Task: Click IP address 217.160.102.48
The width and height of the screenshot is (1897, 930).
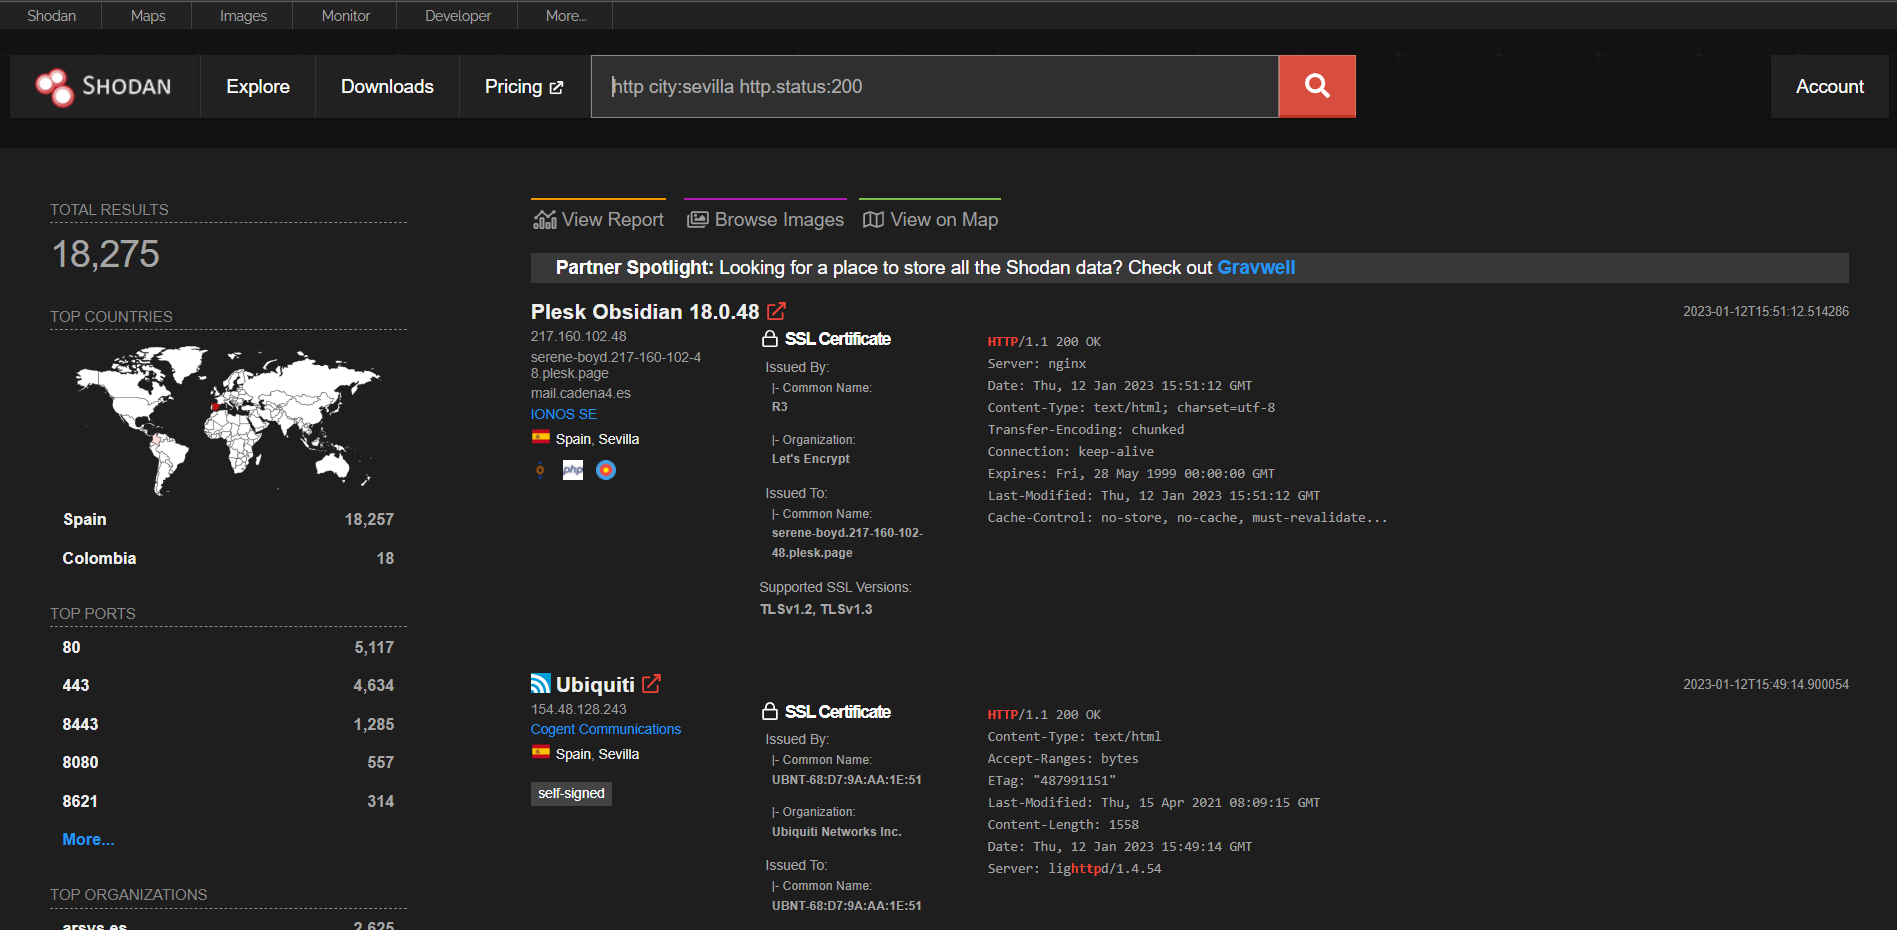Action: click(x=579, y=336)
